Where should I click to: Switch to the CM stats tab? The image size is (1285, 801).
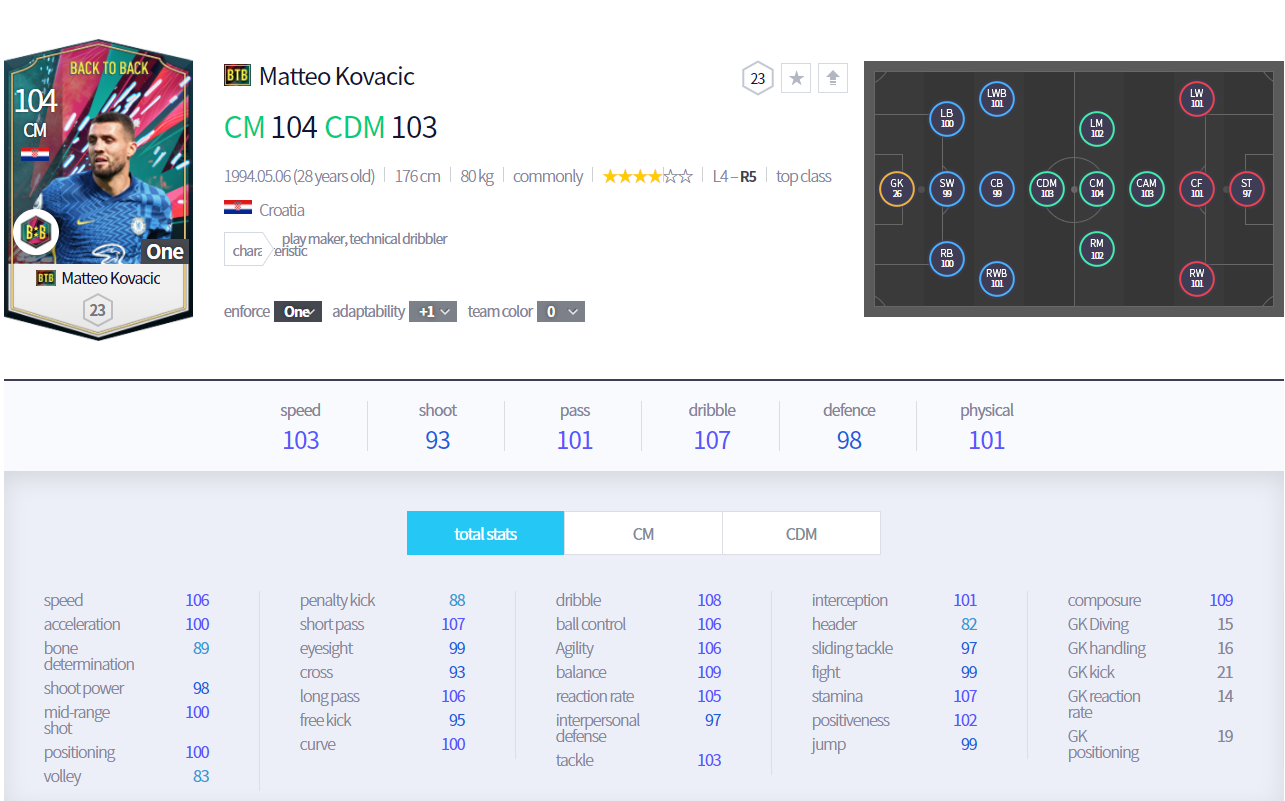click(643, 534)
